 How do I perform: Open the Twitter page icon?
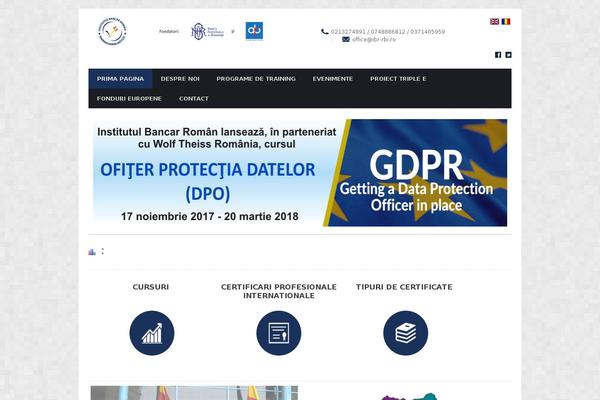click(508, 55)
